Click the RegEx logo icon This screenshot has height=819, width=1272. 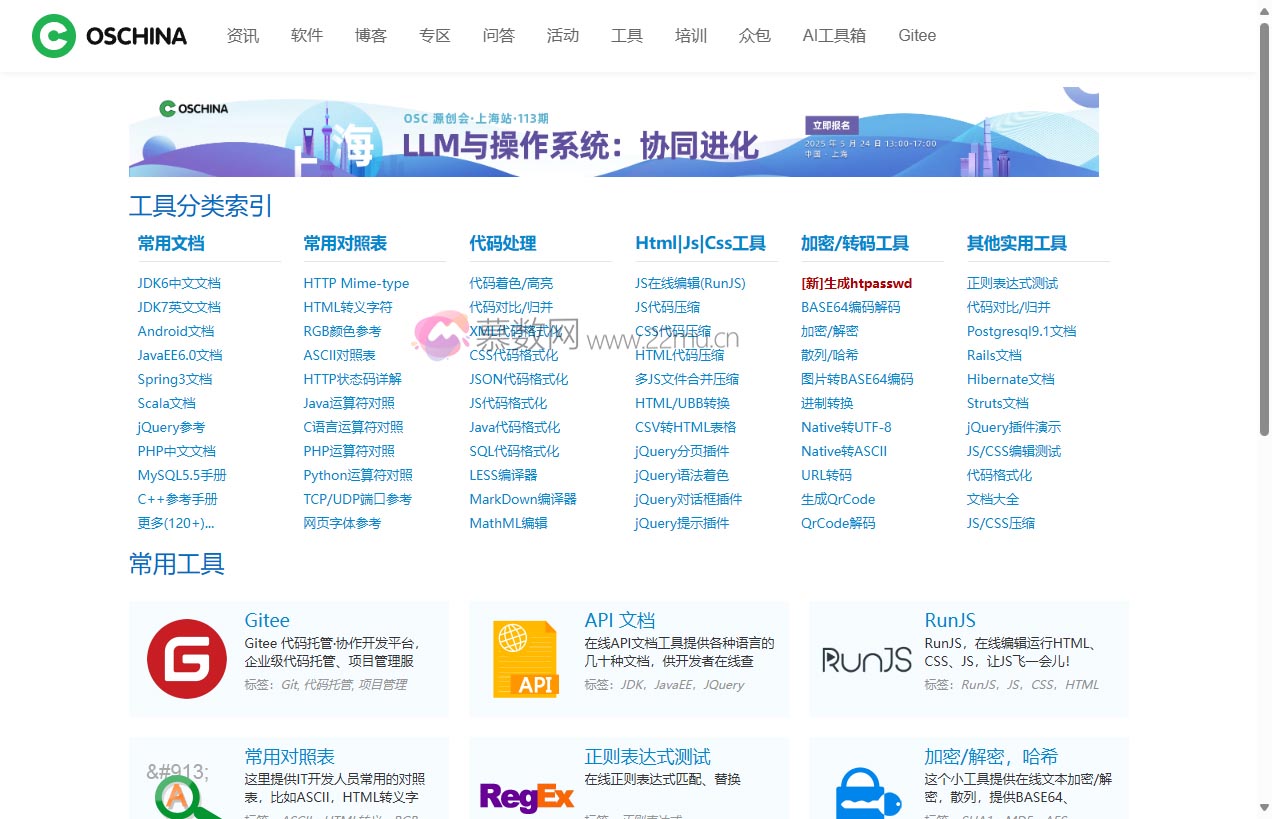pyautogui.click(x=526, y=795)
